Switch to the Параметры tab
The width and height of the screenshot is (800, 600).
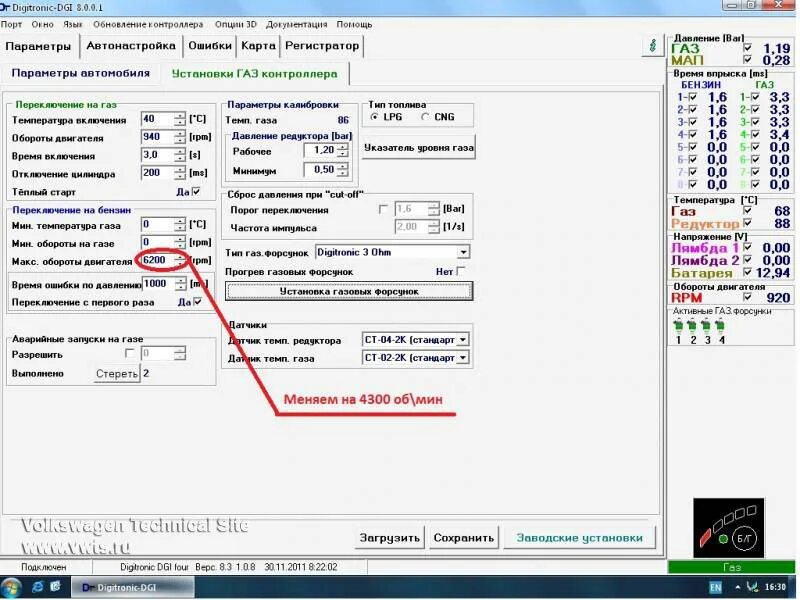coord(38,46)
